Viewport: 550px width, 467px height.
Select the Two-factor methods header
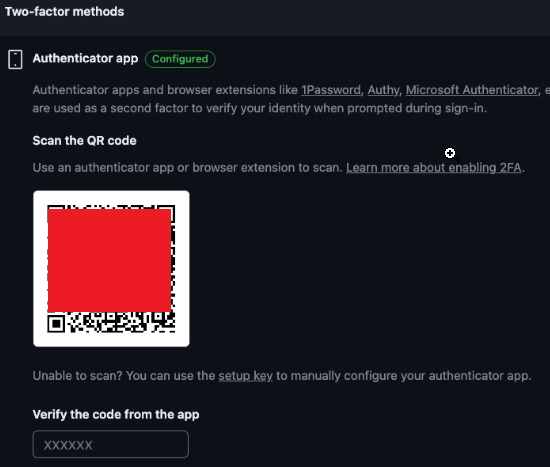(x=65, y=12)
